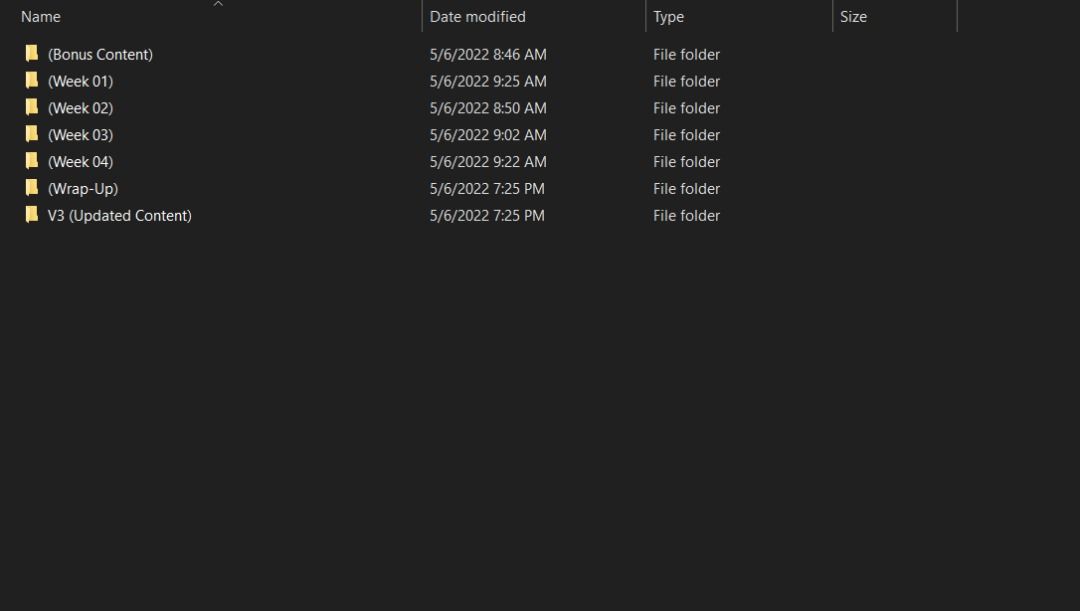Click the folder icon for Week 04
The height and width of the screenshot is (611, 1080).
point(32,161)
